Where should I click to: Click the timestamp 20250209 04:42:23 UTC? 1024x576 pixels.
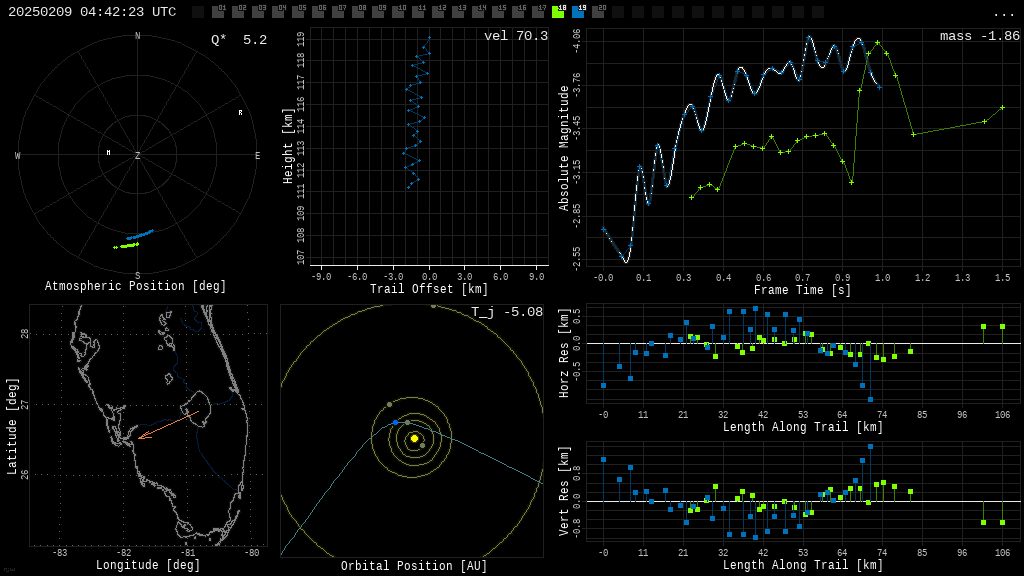pyautogui.click(x=92, y=12)
